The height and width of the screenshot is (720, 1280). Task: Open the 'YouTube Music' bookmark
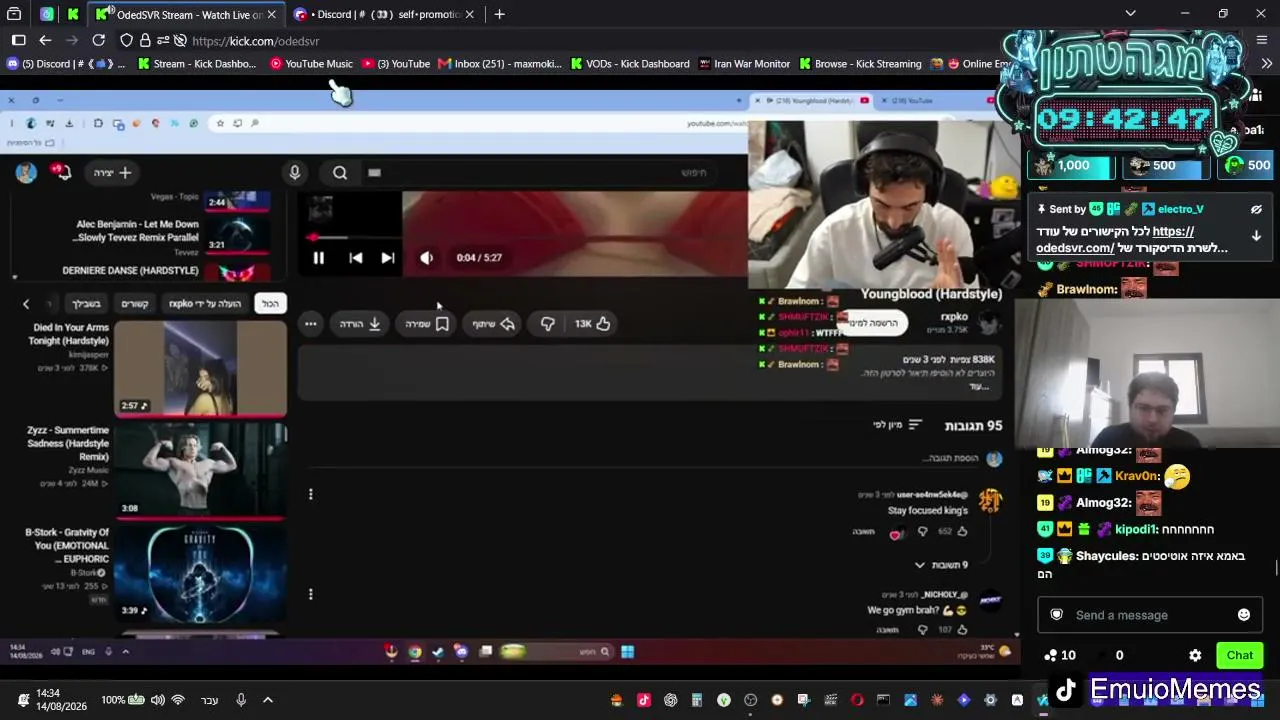pyautogui.click(x=311, y=64)
